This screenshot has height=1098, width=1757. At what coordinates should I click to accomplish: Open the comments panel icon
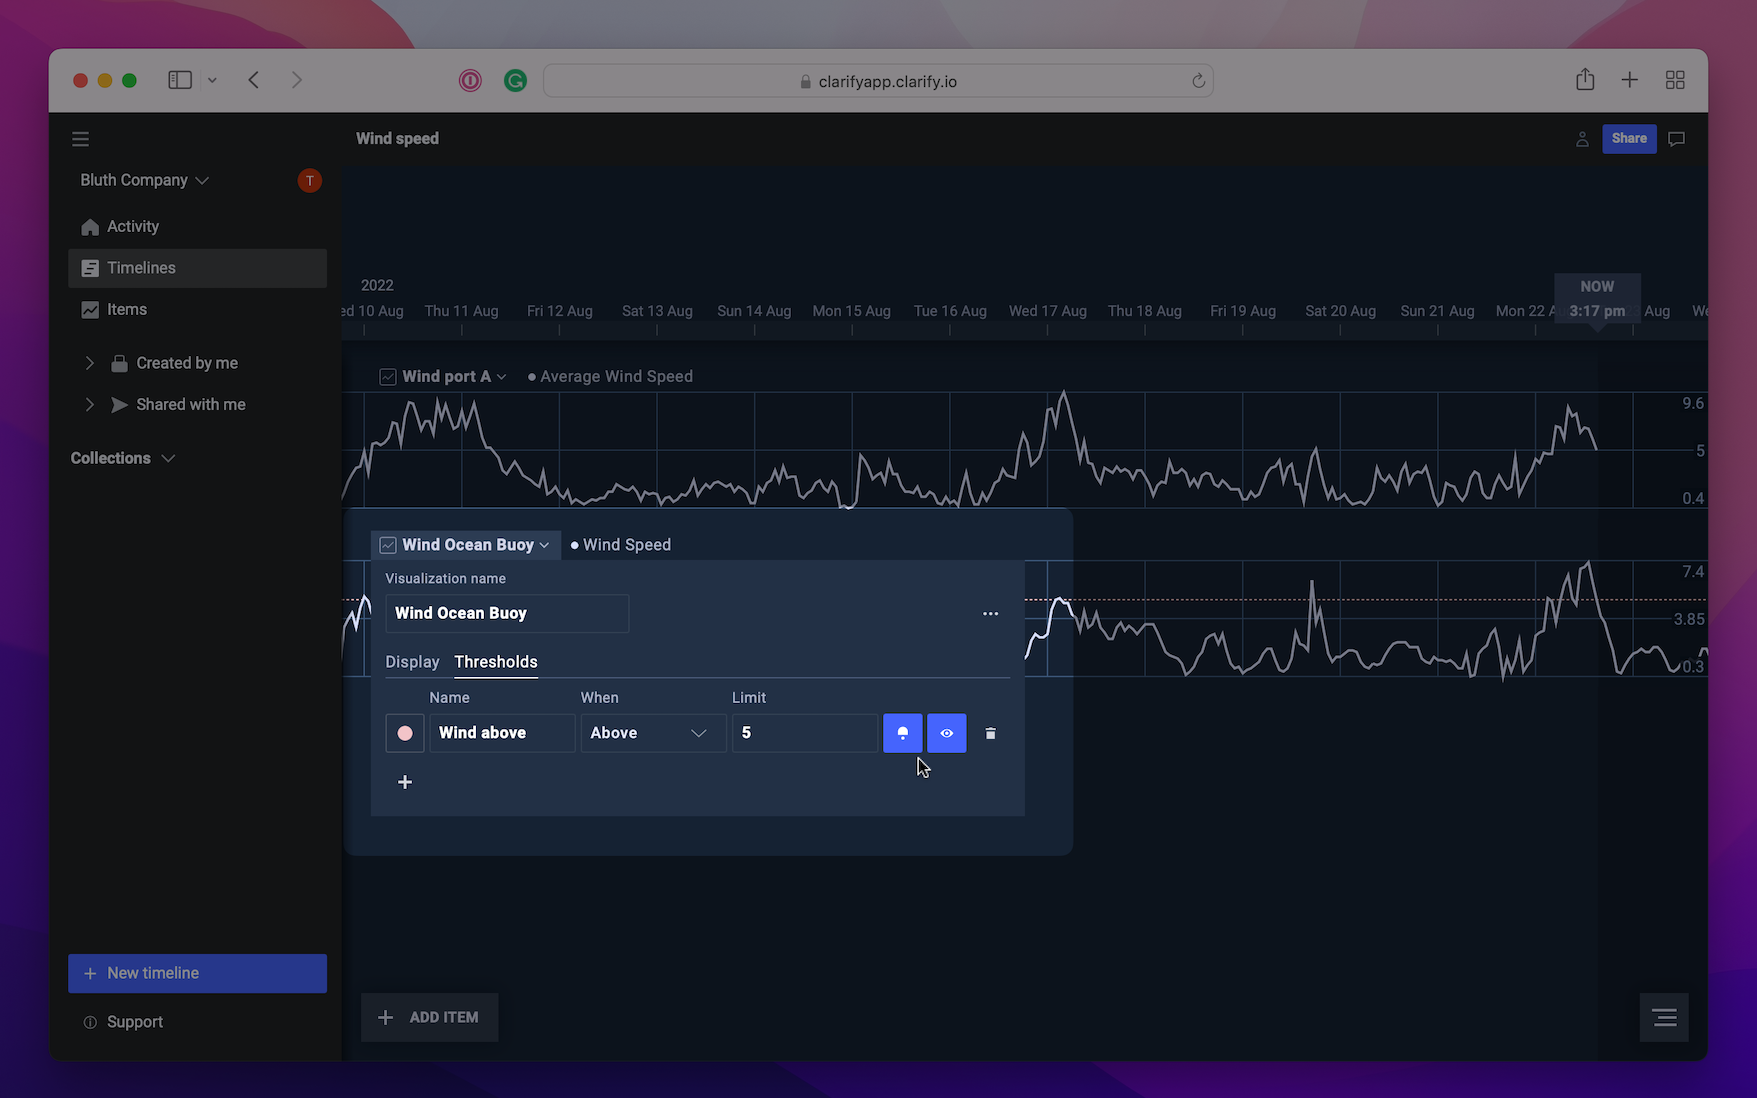tap(1677, 139)
